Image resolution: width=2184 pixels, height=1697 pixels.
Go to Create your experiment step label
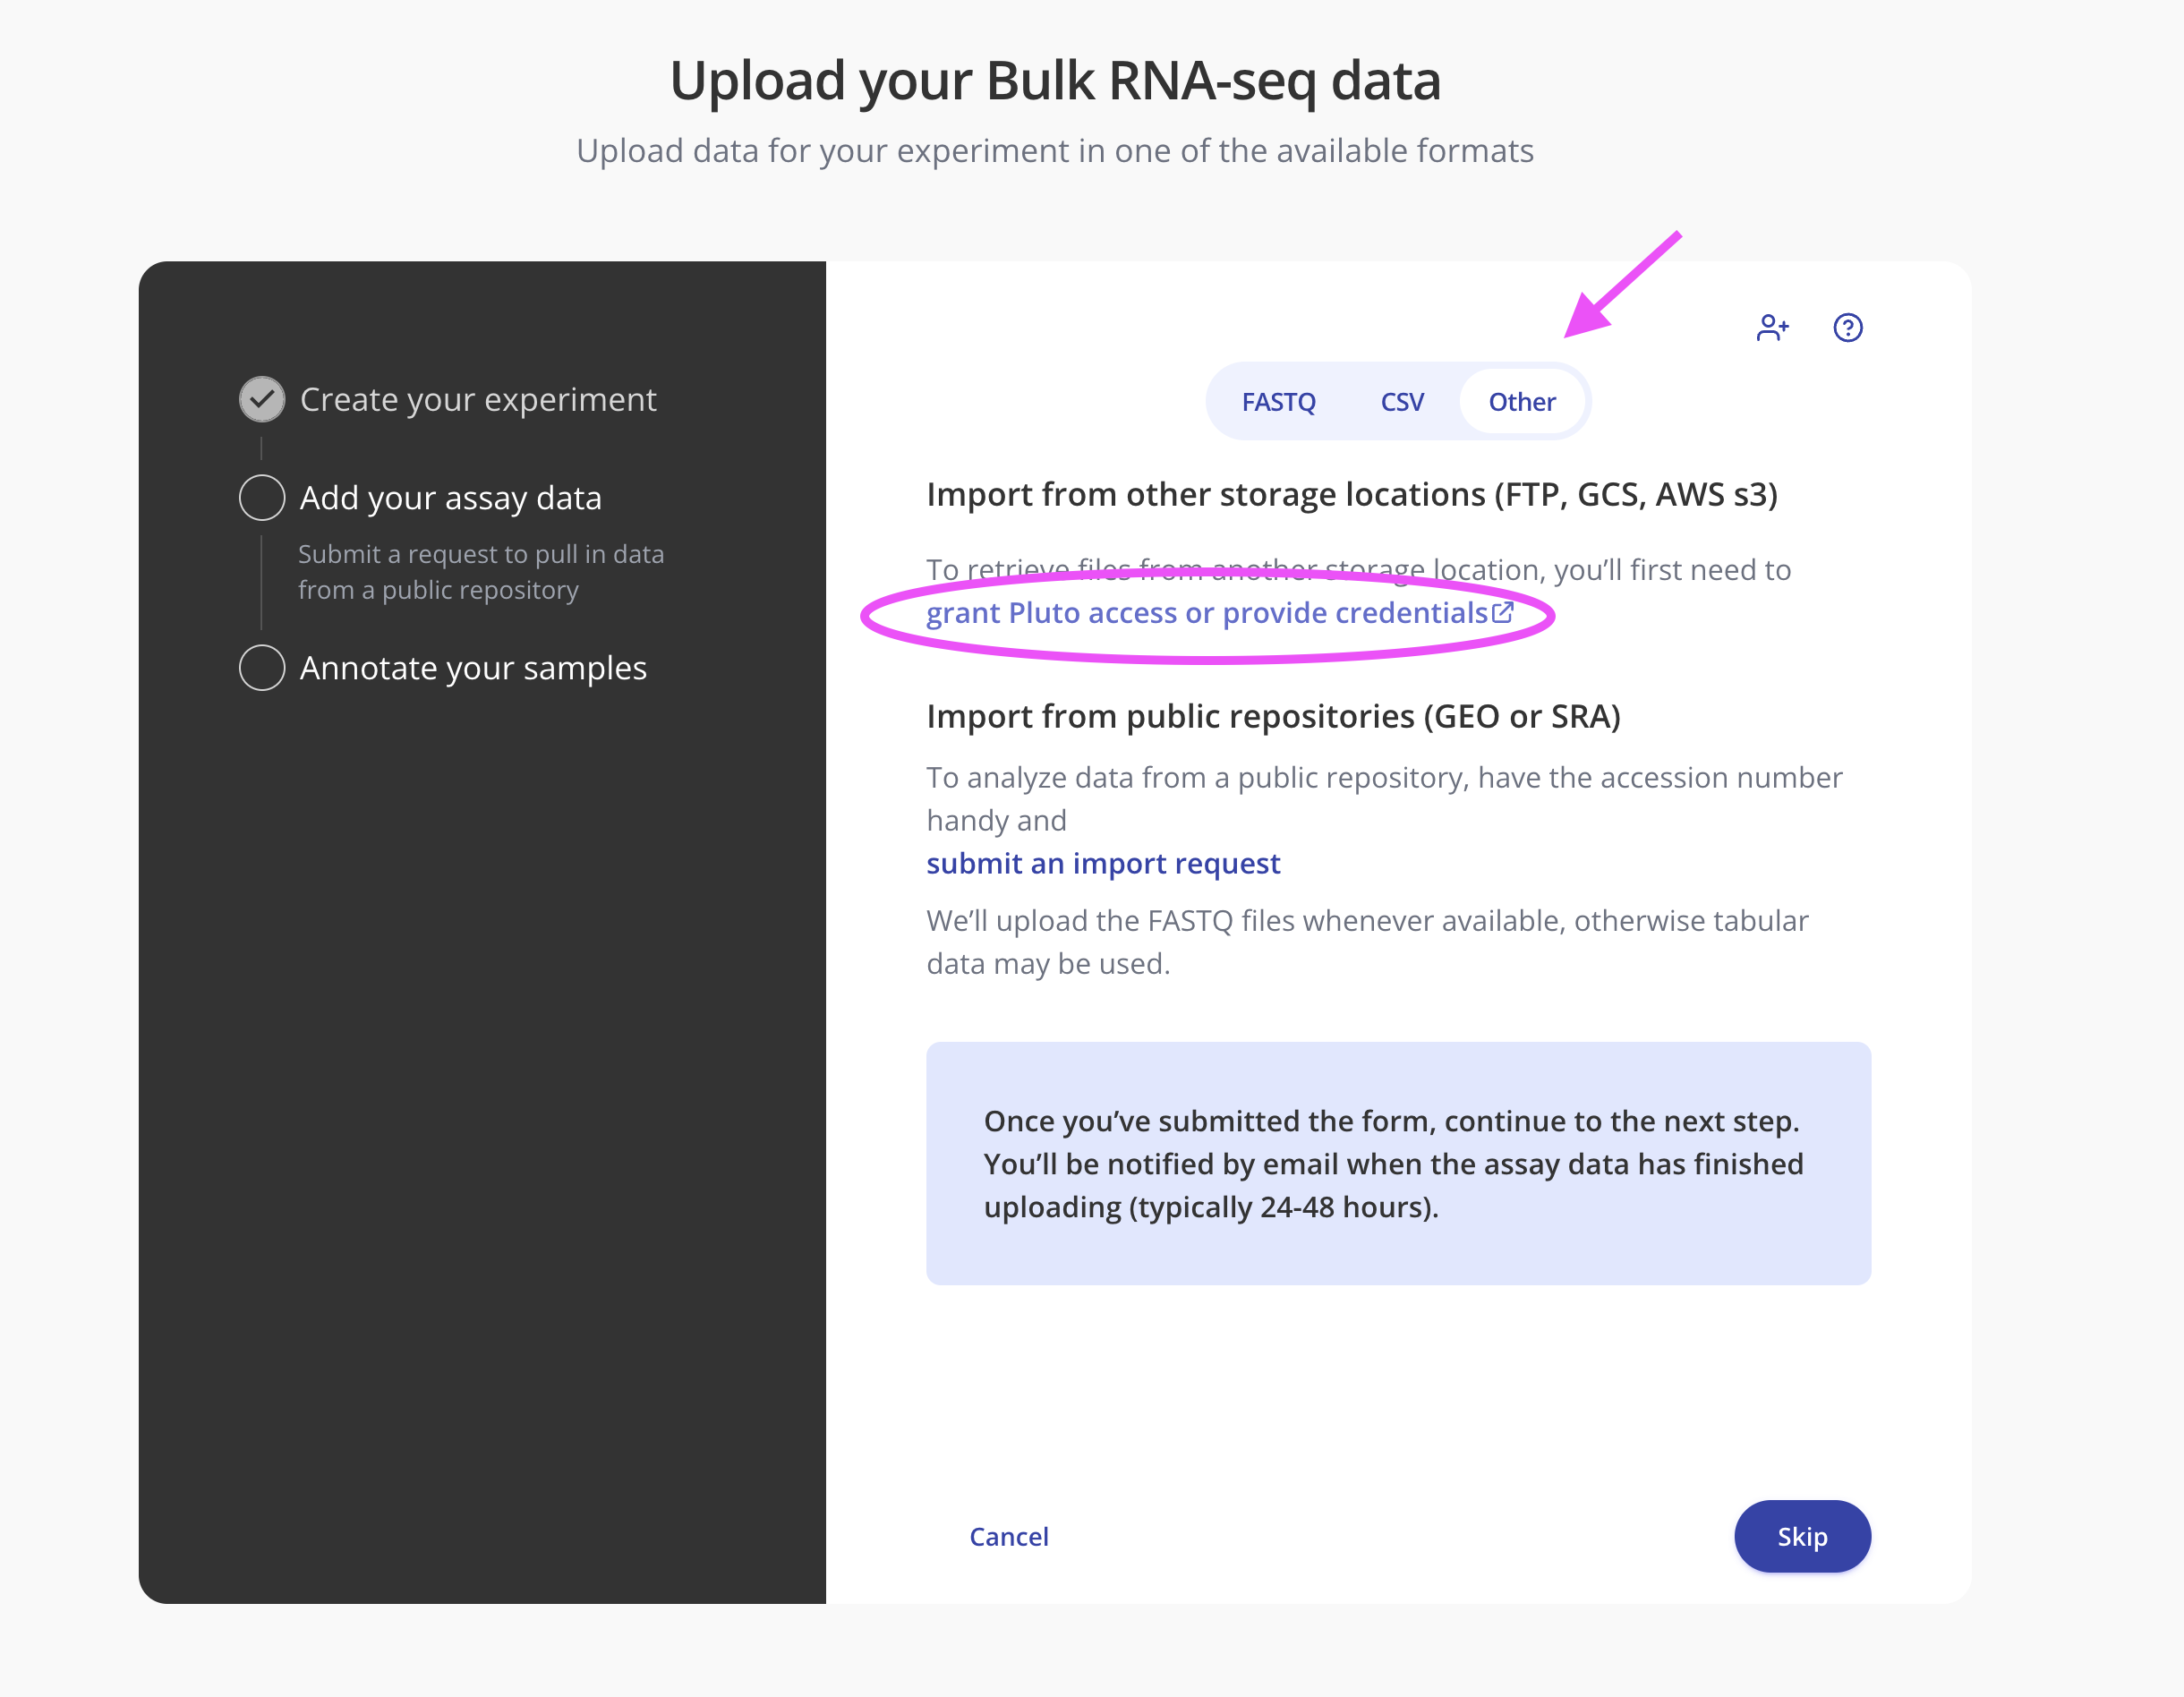(478, 399)
